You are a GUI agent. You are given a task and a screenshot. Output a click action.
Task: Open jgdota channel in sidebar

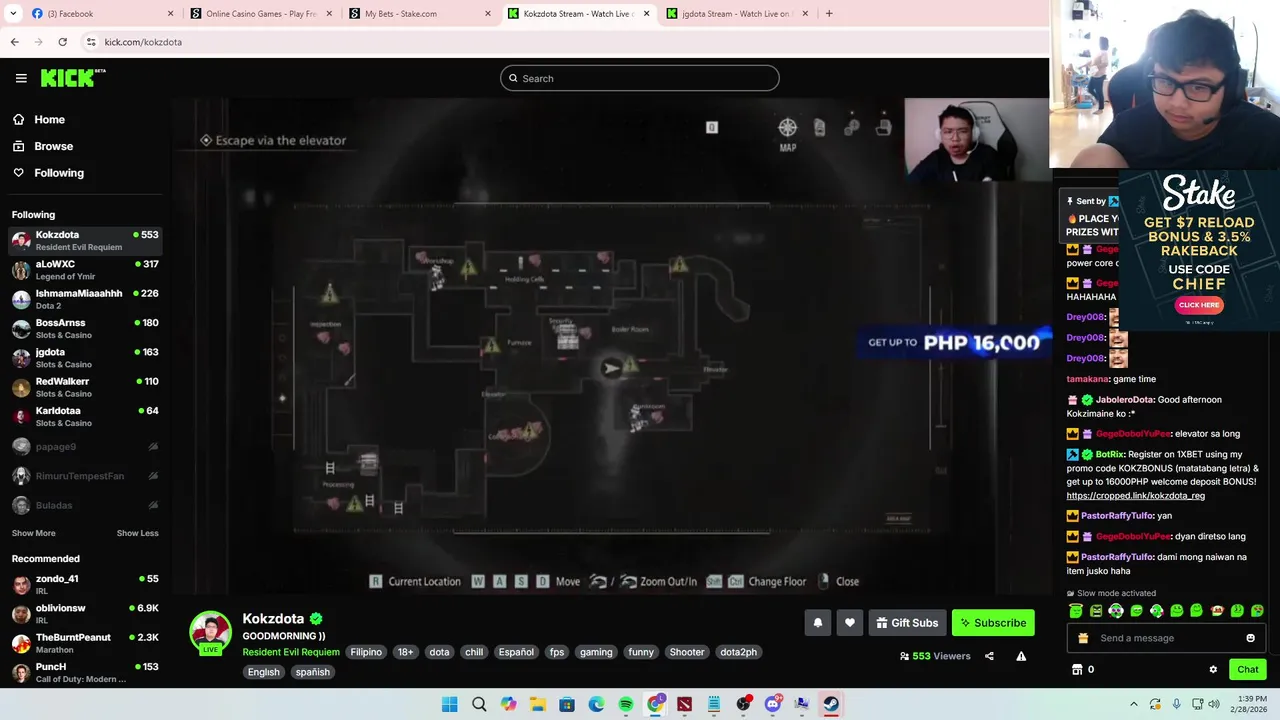[85, 358]
